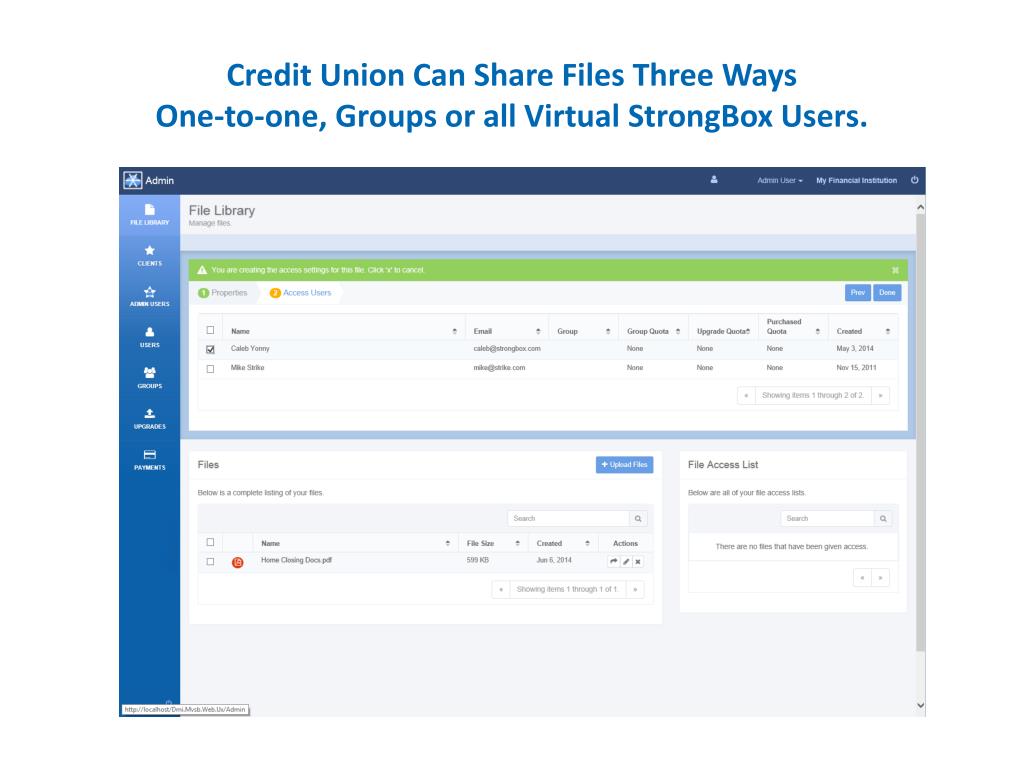Screen dimensions: 1024x768
Task: Click Files search magnifier icon
Action: click(638, 519)
